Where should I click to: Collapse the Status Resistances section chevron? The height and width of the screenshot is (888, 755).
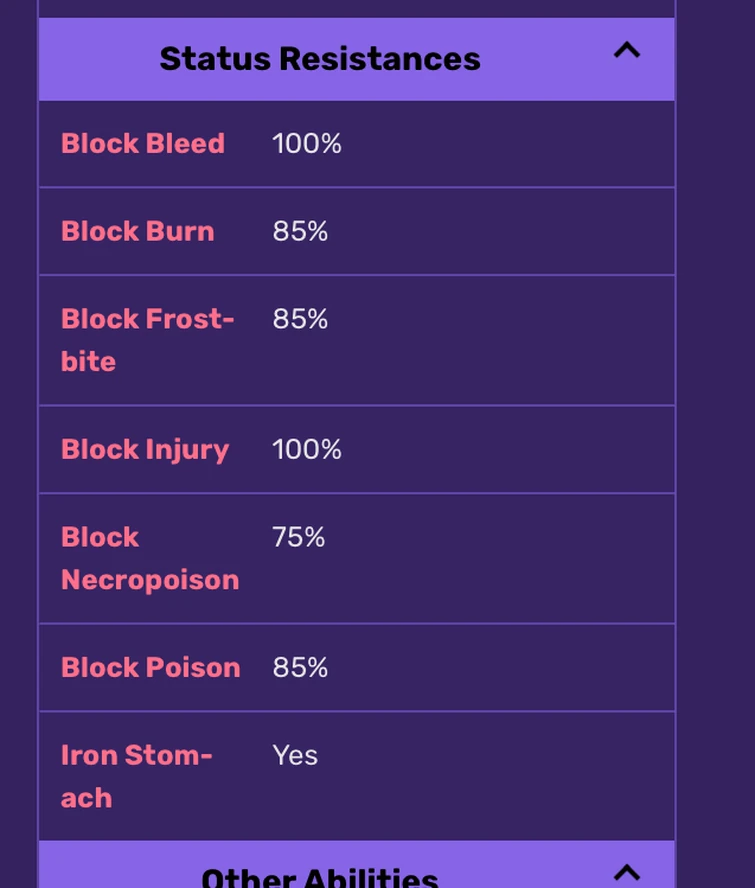pos(626,51)
